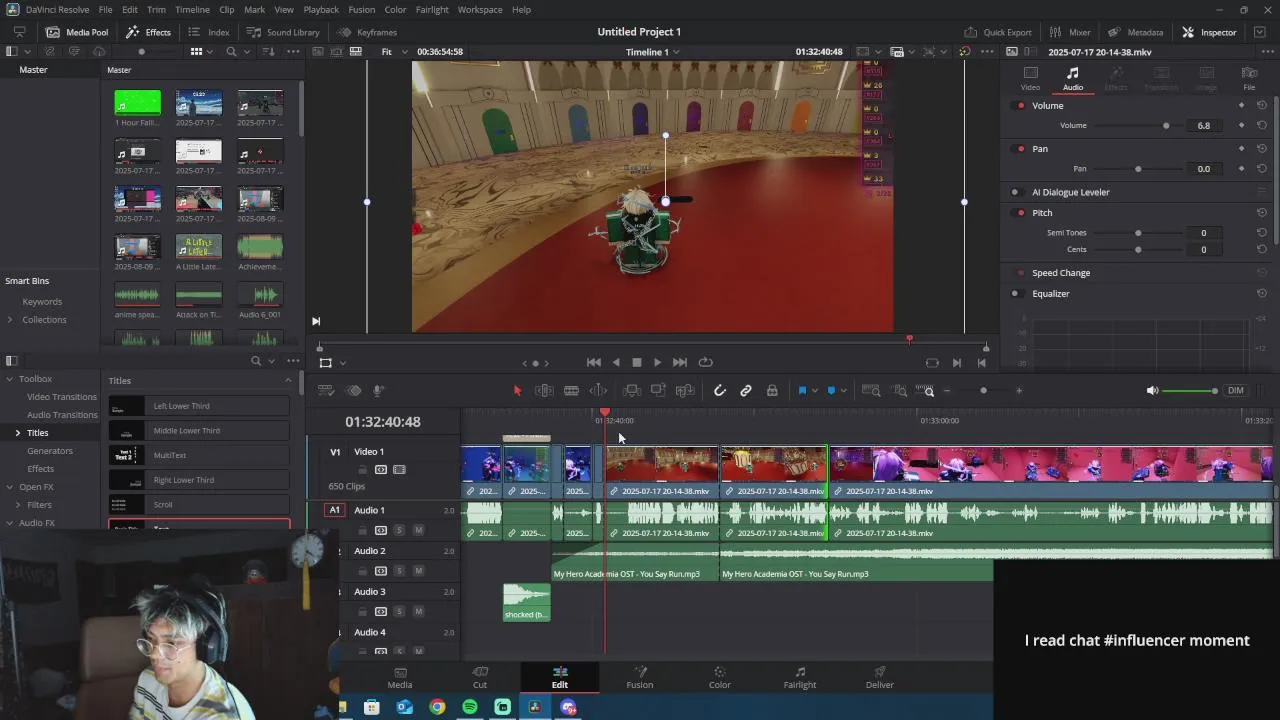Image resolution: width=1280 pixels, height=720 pixels.
Task: Switch to the Deliver page tab
Action: pyautogui.click(x=880, y=678)
